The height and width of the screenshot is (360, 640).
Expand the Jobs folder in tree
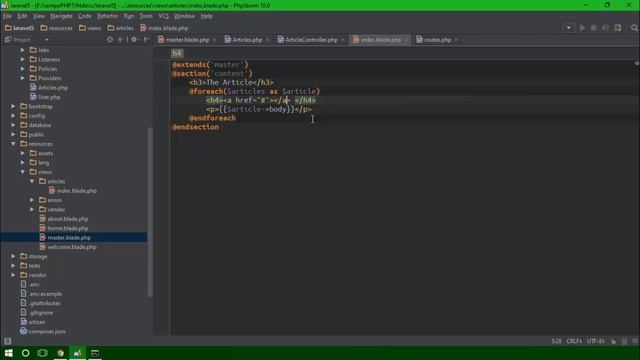23,50
